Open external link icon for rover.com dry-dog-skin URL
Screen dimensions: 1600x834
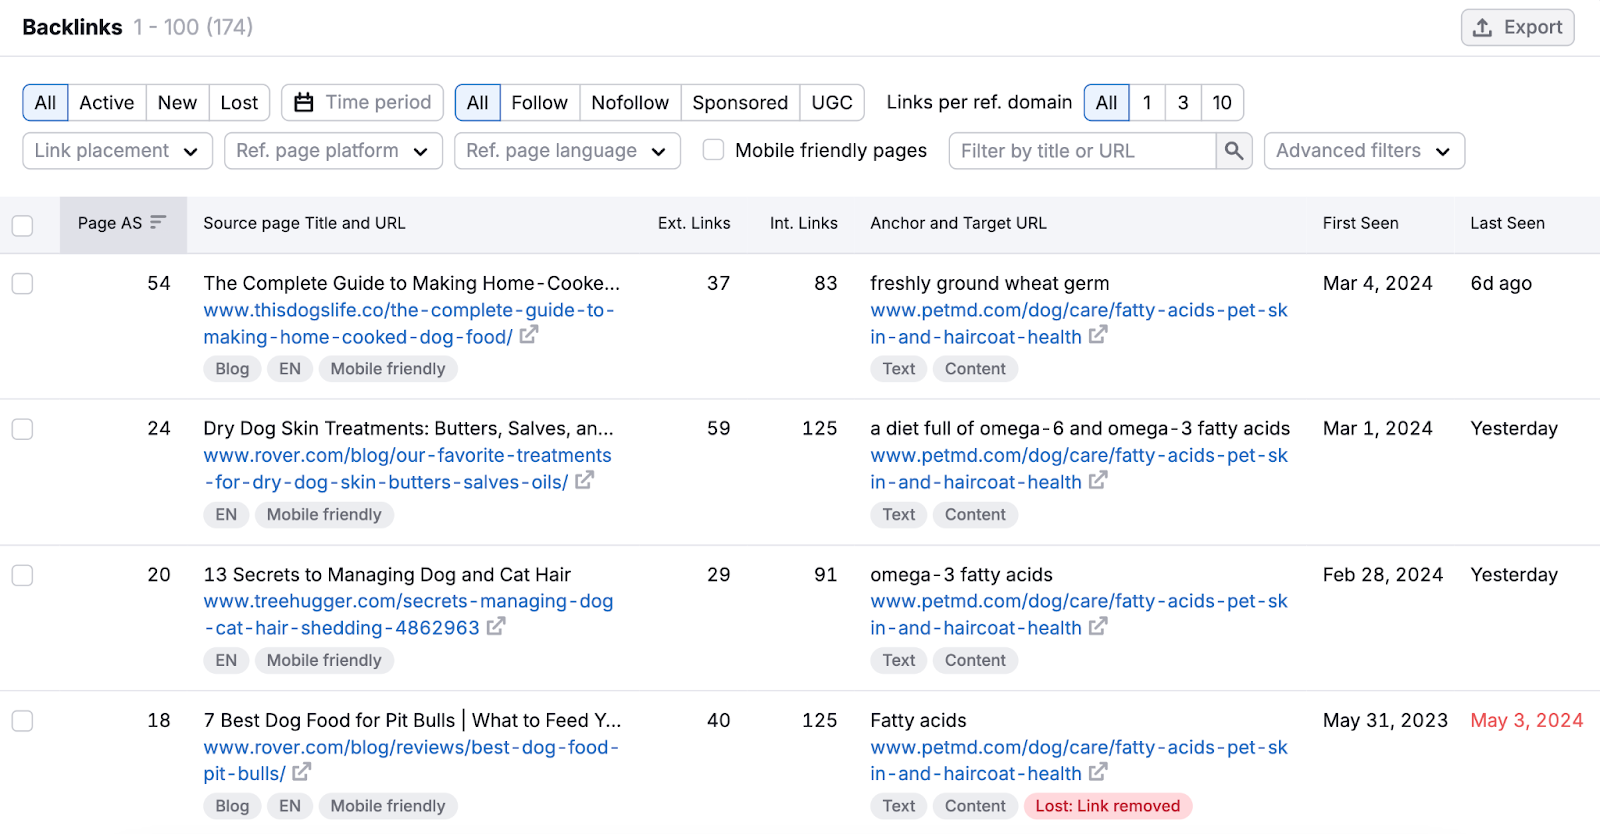point(584,481)
